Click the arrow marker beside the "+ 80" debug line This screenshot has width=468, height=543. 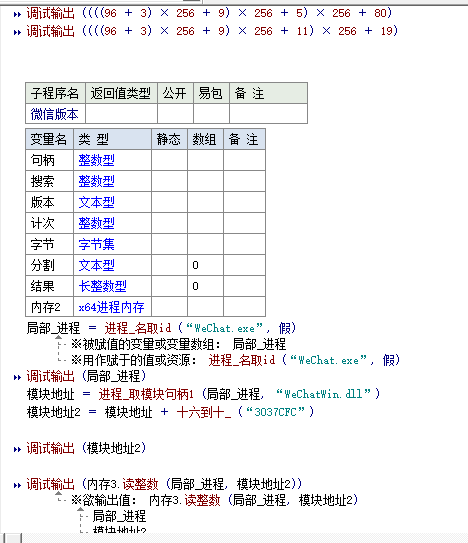pos(17,14)
